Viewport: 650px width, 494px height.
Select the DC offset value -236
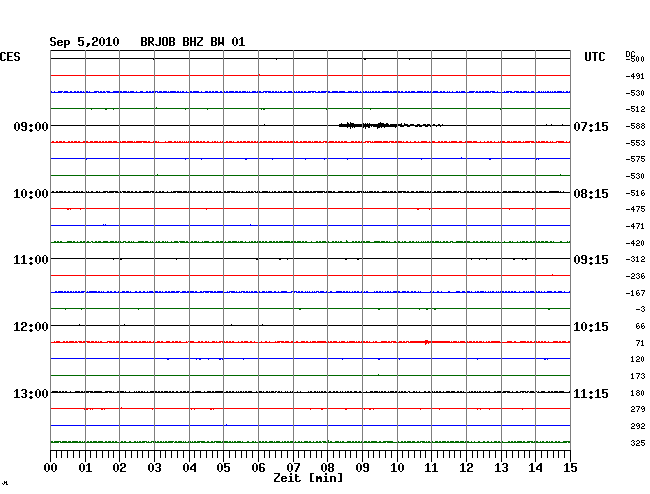pos(635,276)
